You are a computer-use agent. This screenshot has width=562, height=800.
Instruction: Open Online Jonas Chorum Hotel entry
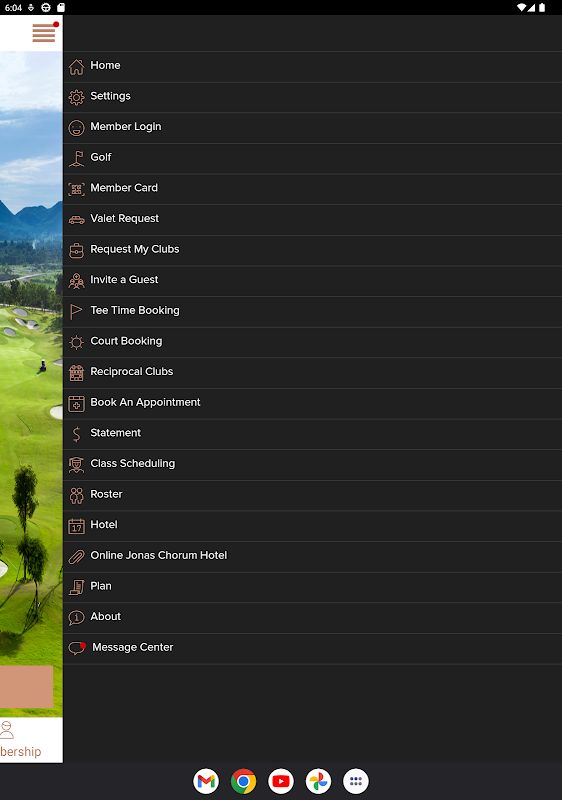[313, 557]
